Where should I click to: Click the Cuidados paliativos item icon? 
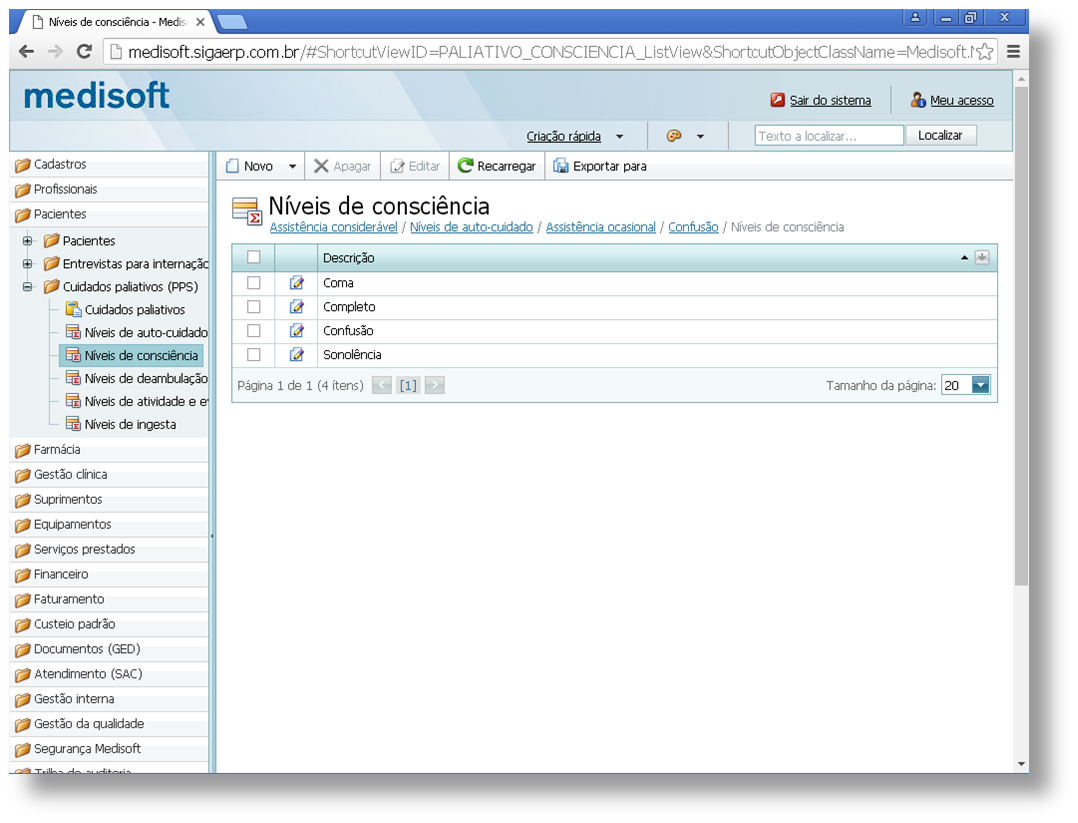pyautogui.click(x=73, y=309)
